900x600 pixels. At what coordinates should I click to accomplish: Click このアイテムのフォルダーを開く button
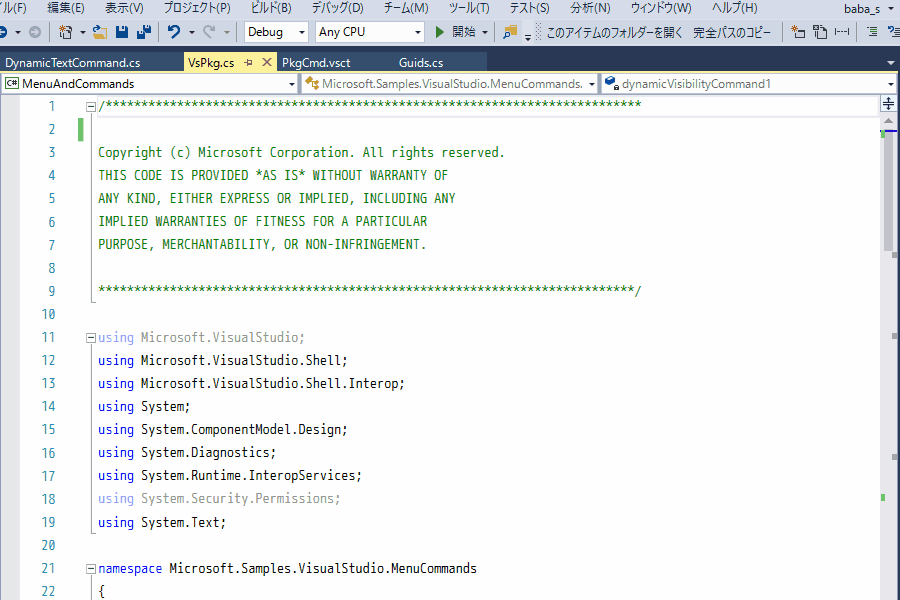614,33
